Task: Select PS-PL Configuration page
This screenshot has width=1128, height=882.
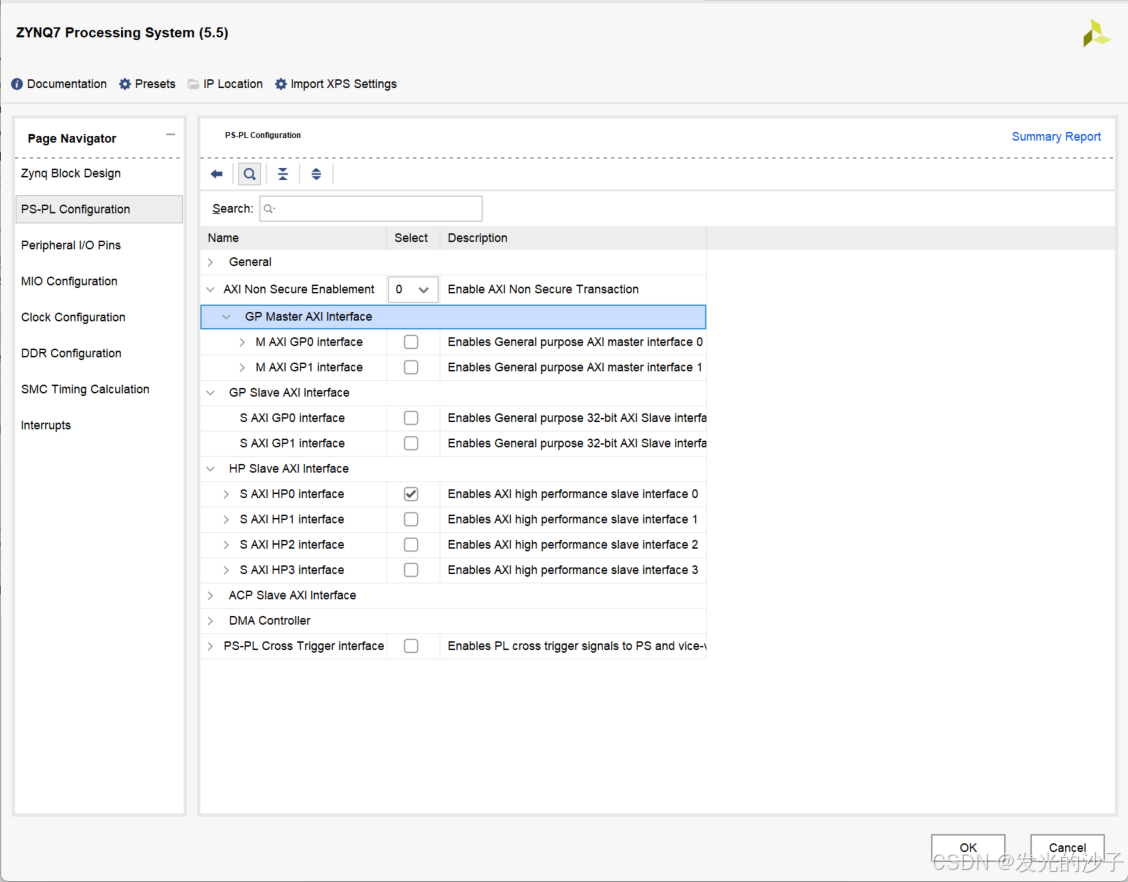Action: click(99, 209)
